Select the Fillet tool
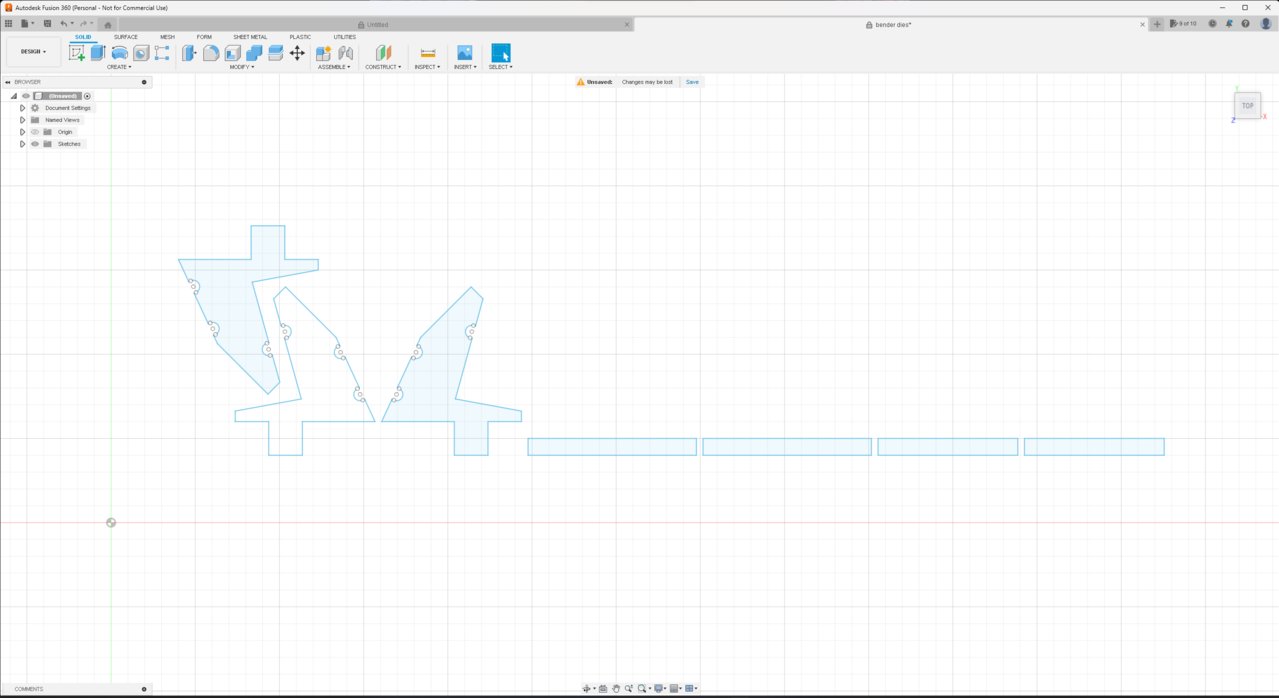1279x698 pixels. (x=211, y=53)
